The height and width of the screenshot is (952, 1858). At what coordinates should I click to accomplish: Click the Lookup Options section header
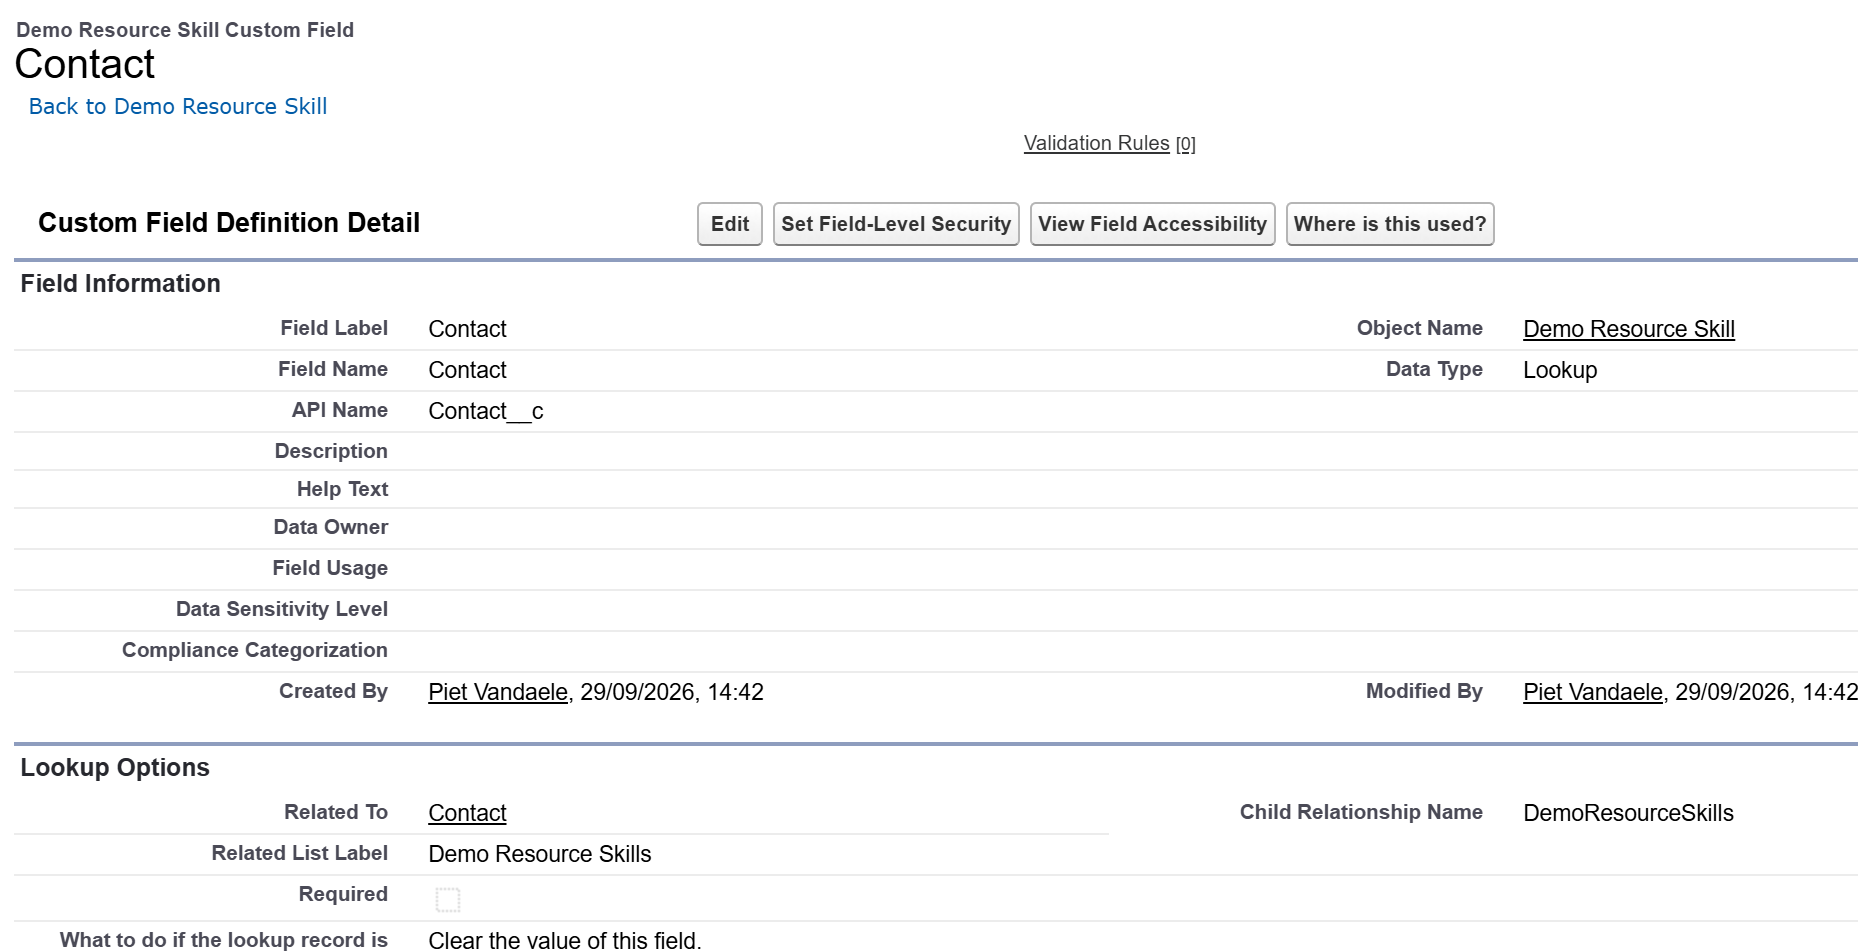(x=115, y=768)
